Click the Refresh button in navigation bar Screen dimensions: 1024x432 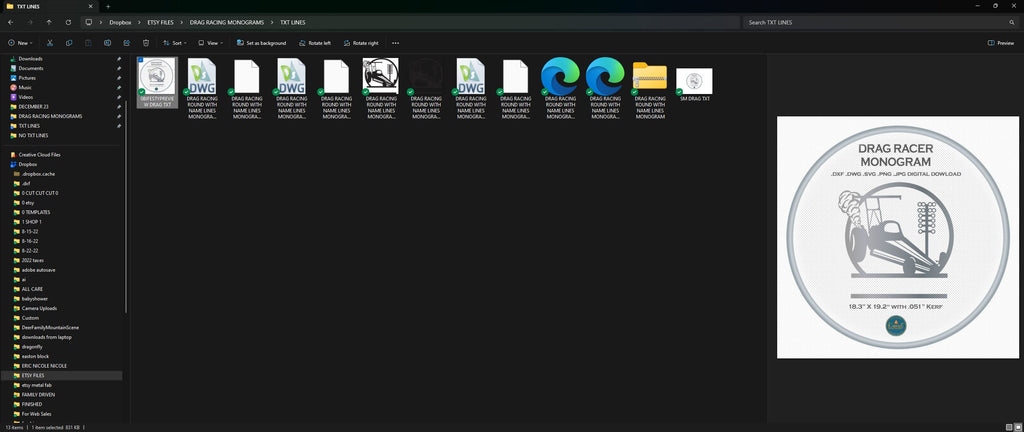point(69,22)
